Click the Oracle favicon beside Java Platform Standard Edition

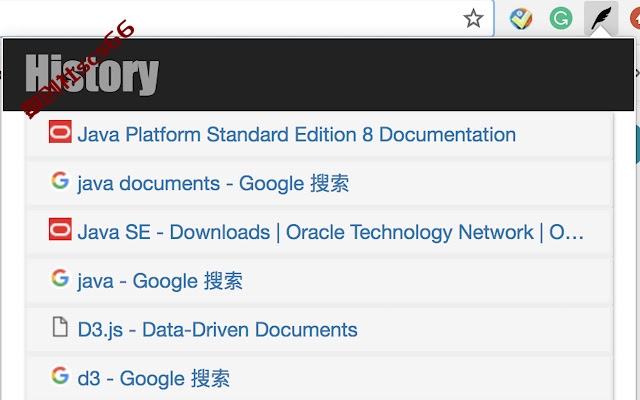60,131
